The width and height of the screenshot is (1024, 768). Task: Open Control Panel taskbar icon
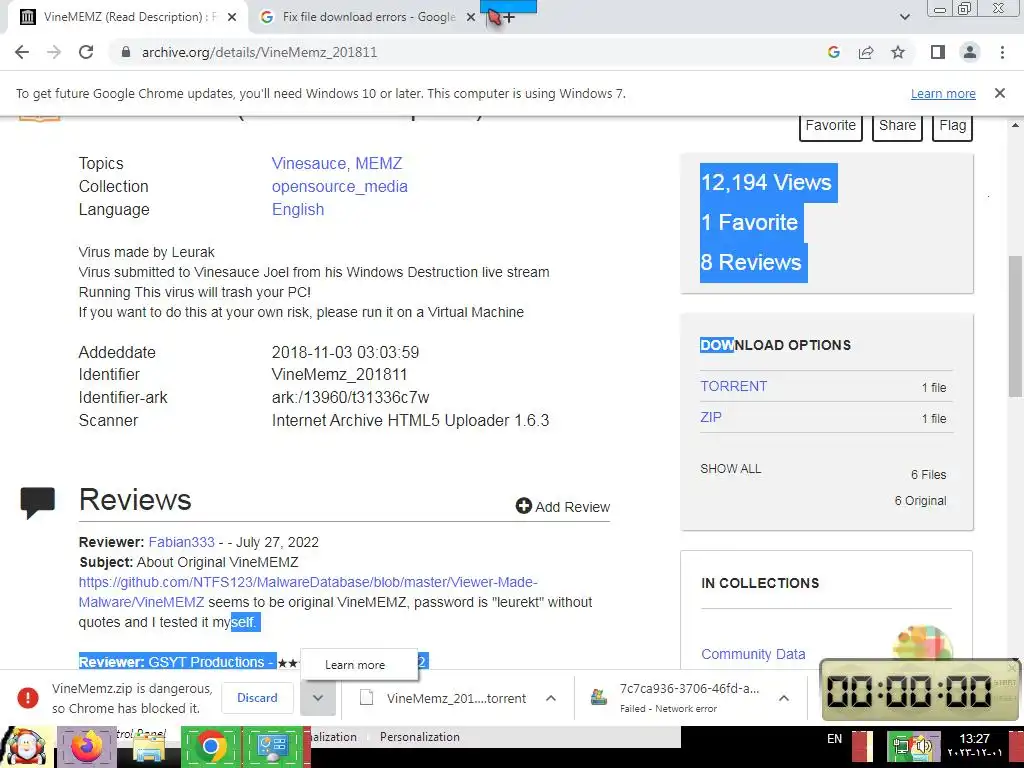273,746
